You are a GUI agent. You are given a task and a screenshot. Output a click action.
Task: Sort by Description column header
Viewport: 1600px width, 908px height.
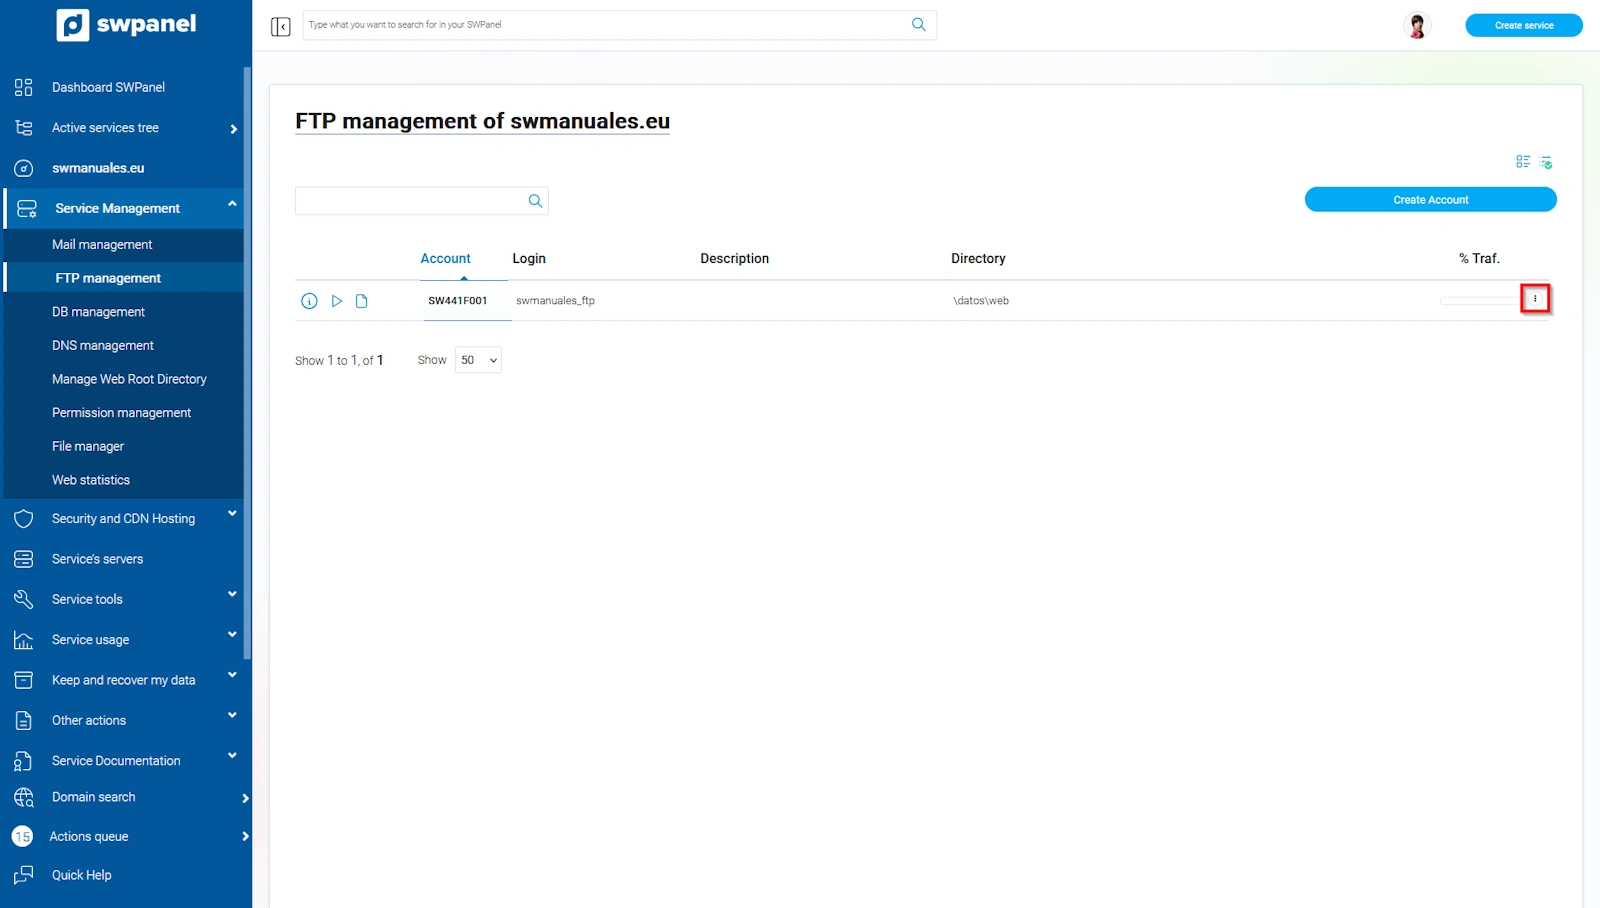735,259
